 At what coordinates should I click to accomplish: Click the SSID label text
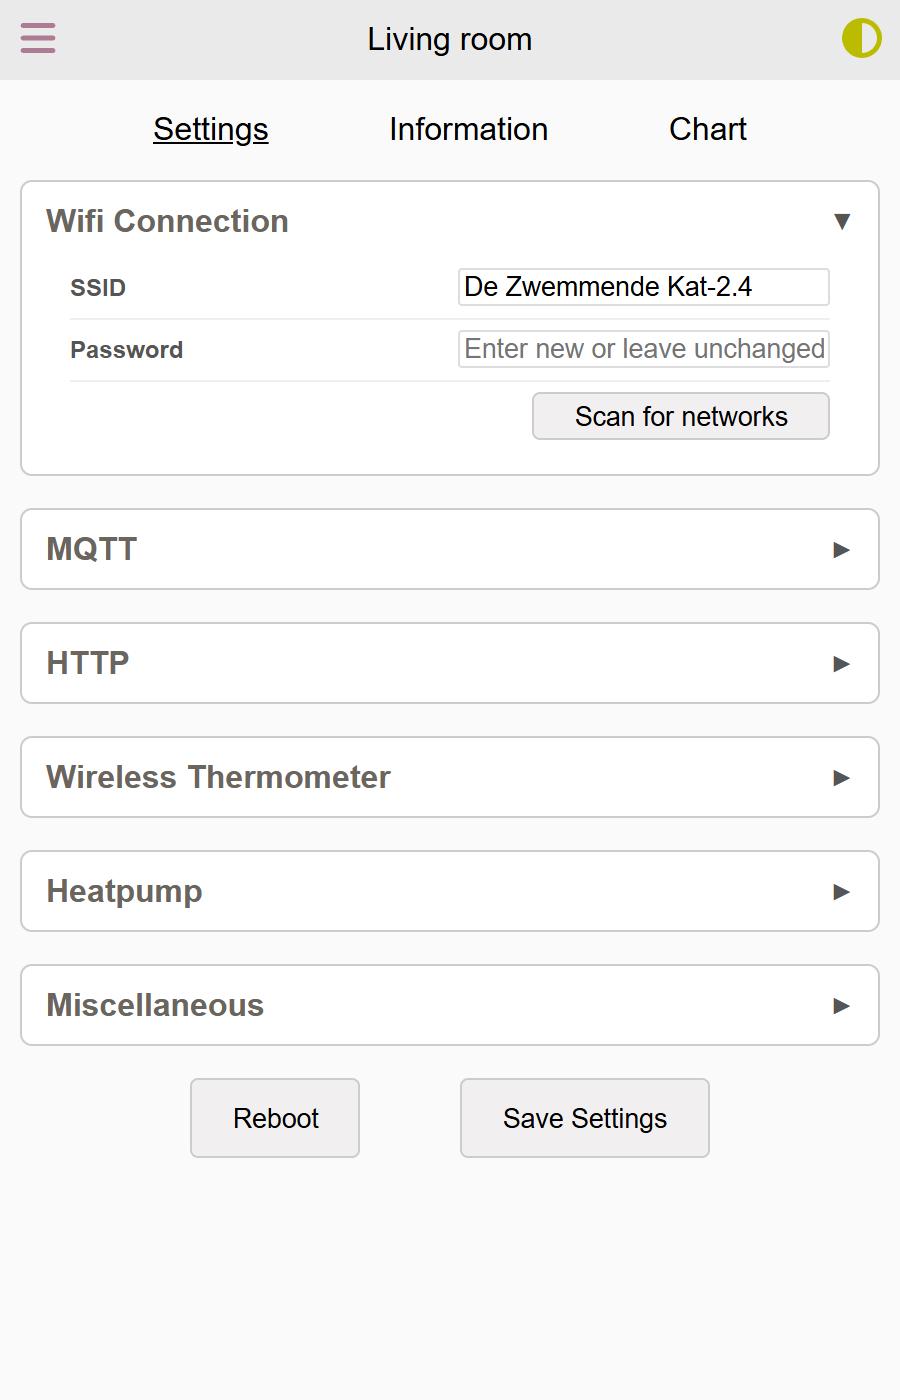pos(98,288)
